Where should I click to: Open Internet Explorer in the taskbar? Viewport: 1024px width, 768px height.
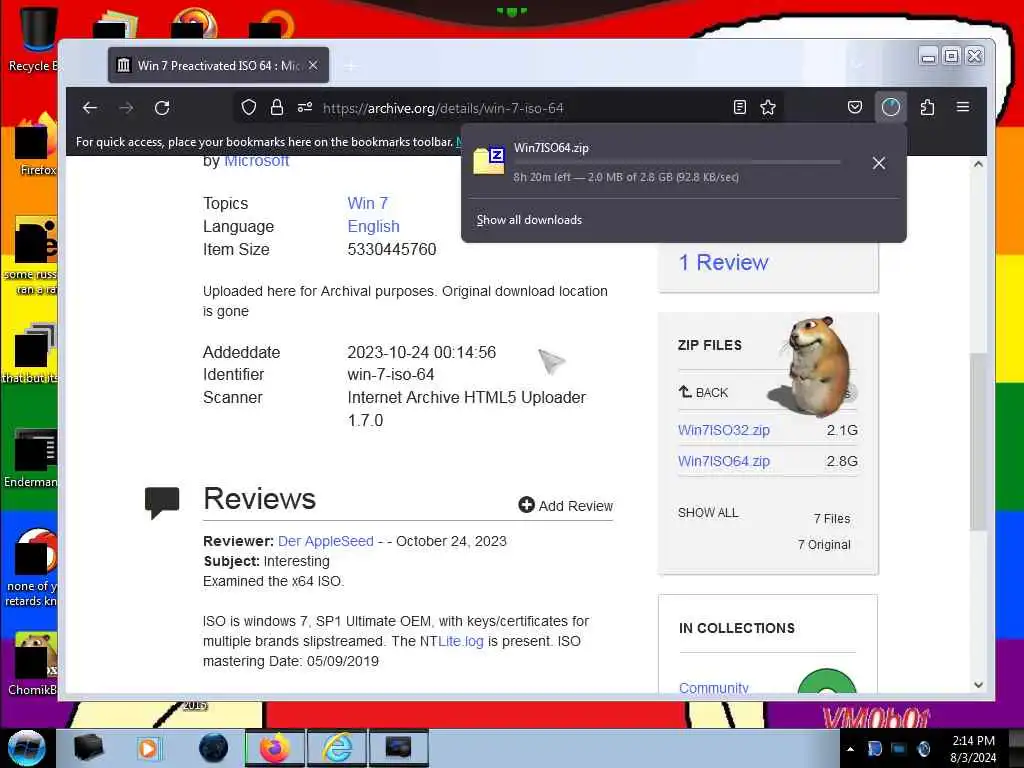(337, 748)
